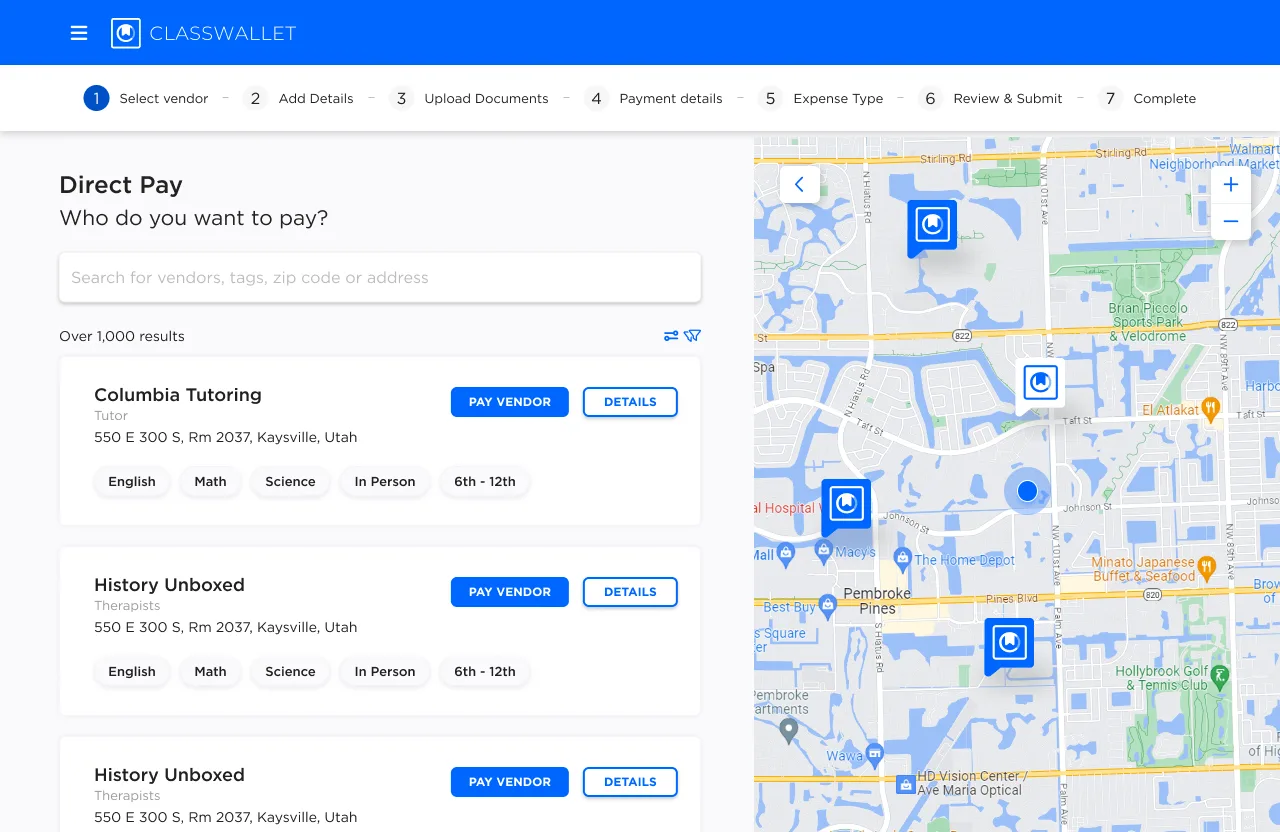
Task: Go to step 6 Review & Submit
Action: (990, 98)
